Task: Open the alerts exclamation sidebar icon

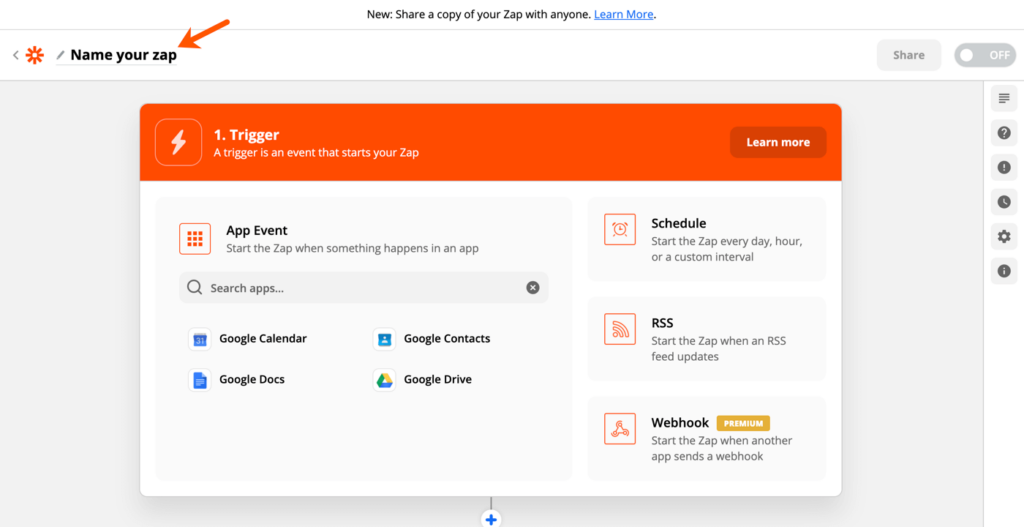Action: pos(1004,168)
